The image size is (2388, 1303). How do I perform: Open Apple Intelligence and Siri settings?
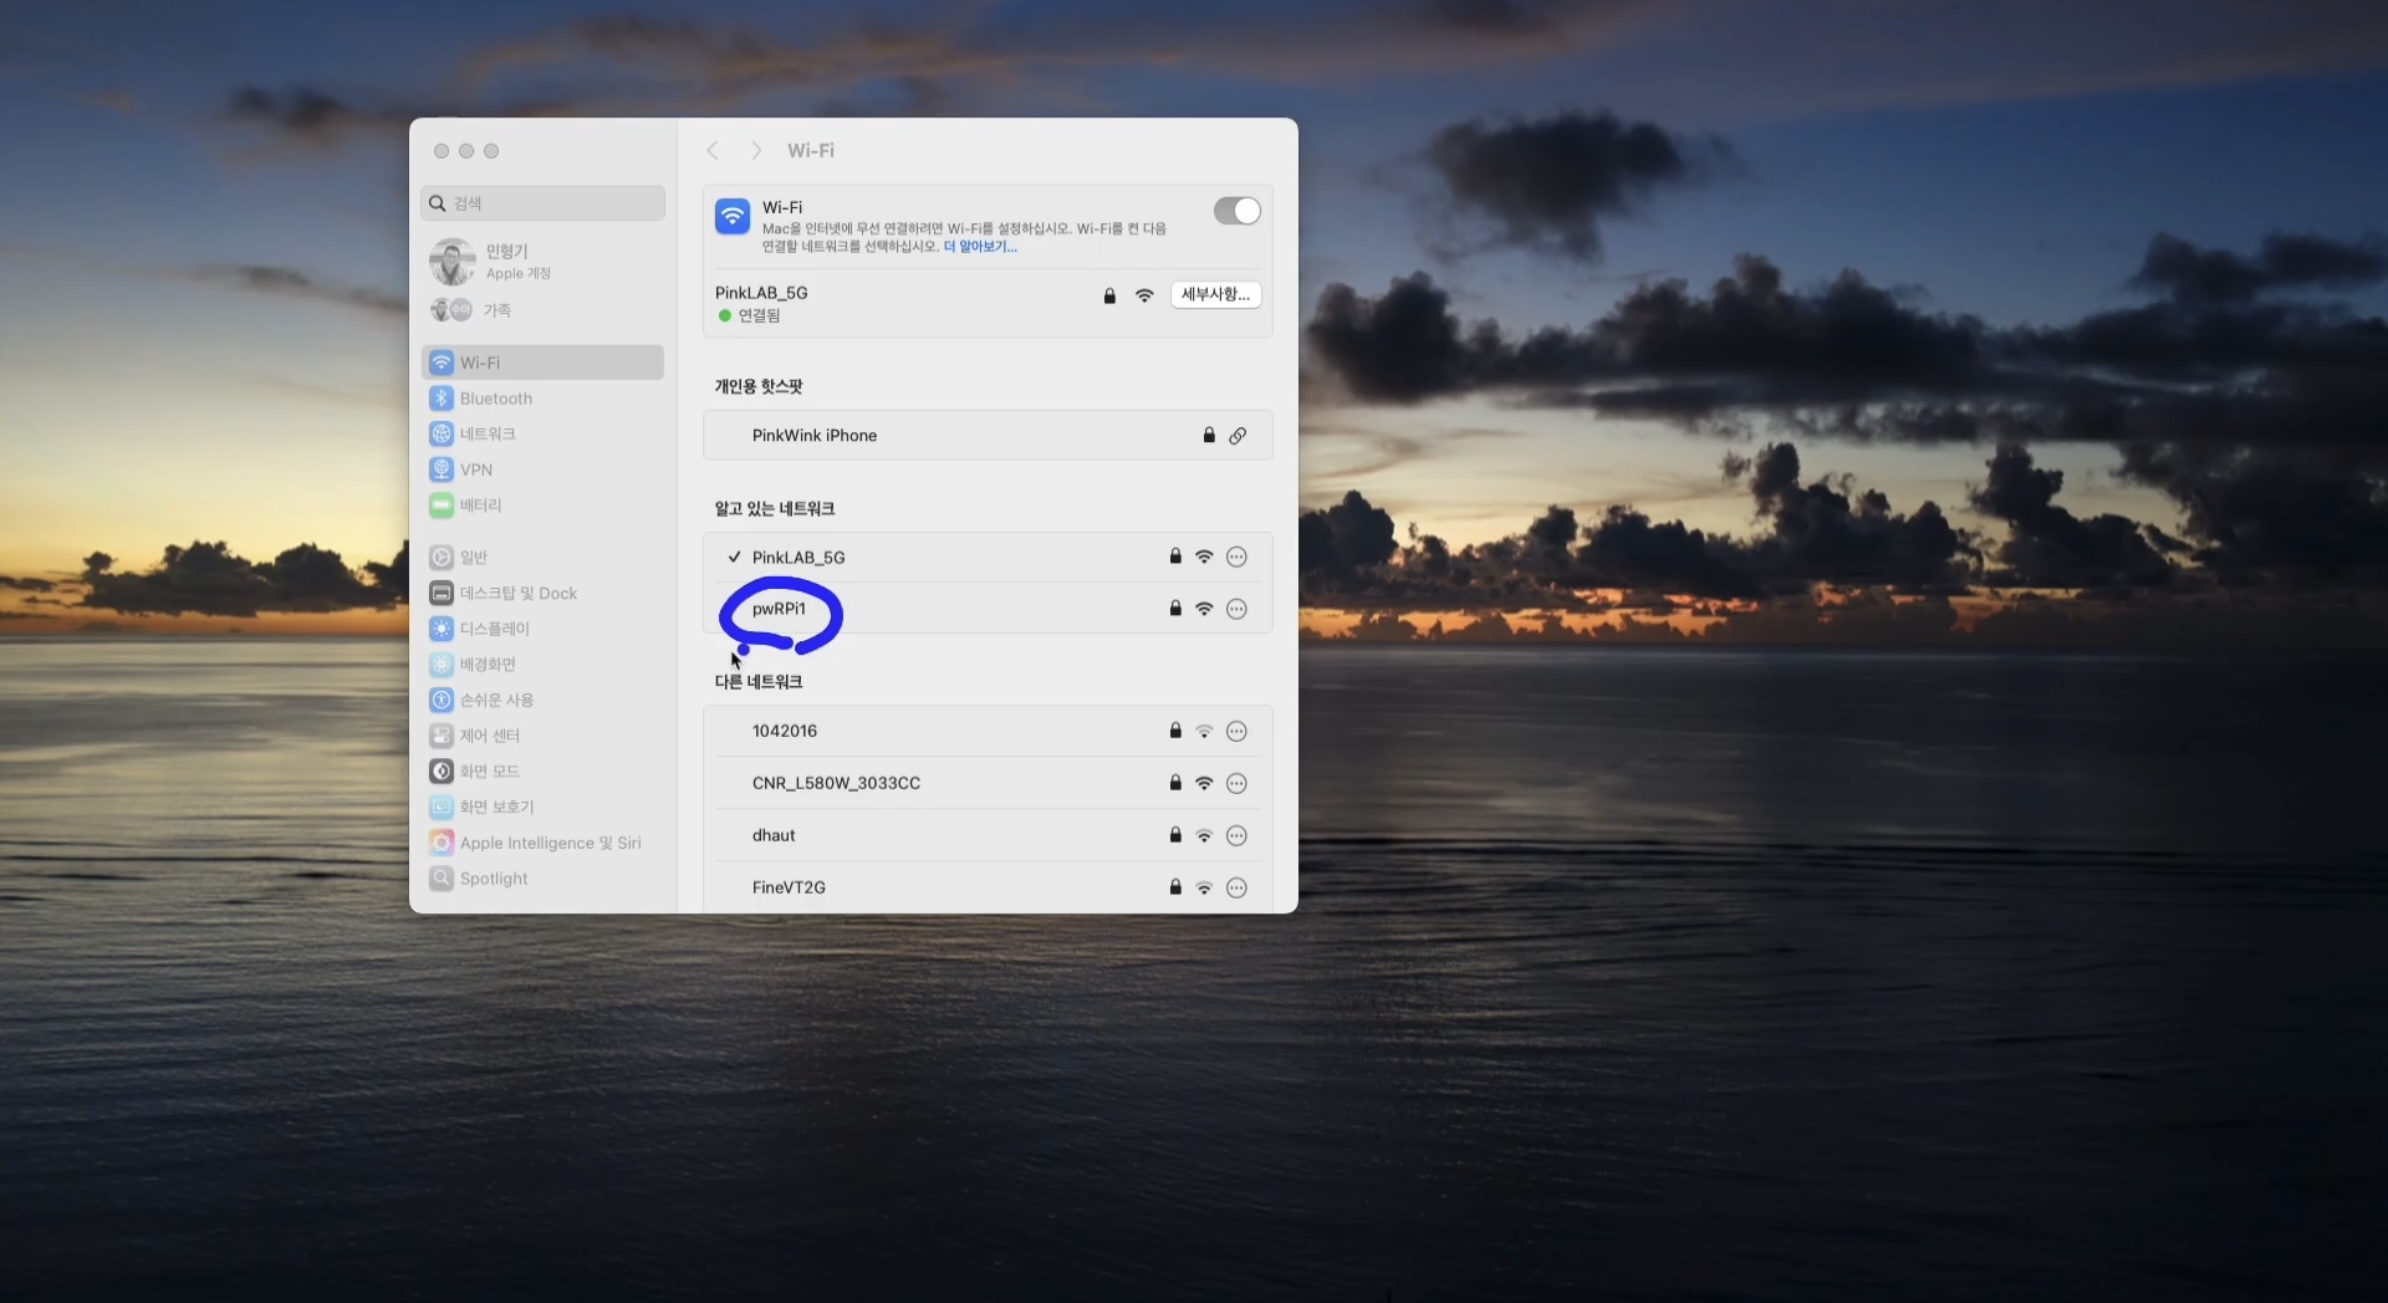(x=549, y=843)
